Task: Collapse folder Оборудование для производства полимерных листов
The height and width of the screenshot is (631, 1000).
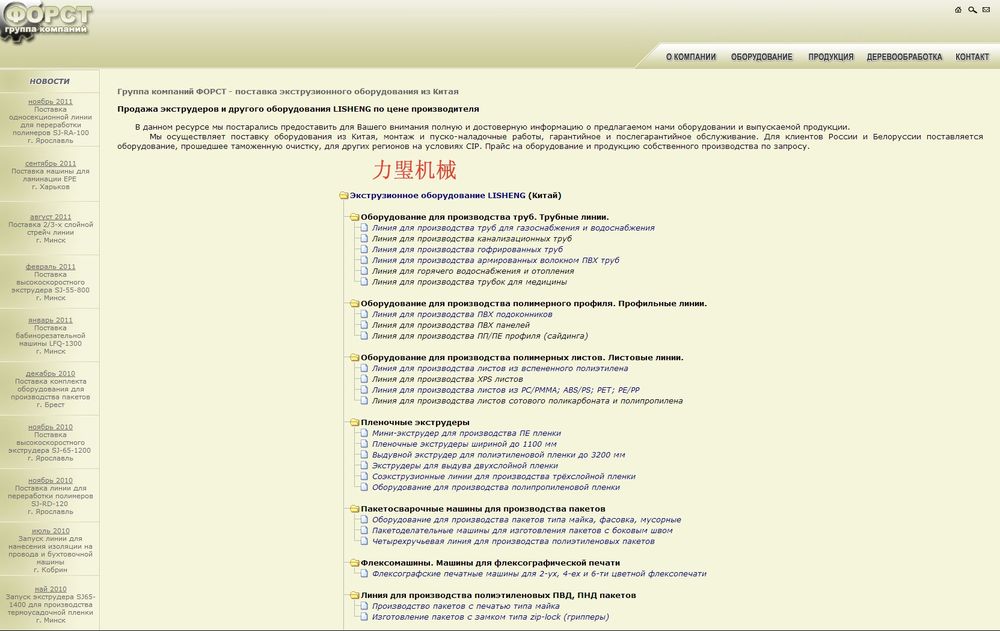Action: pyautogui.click(x=355, y=358)
